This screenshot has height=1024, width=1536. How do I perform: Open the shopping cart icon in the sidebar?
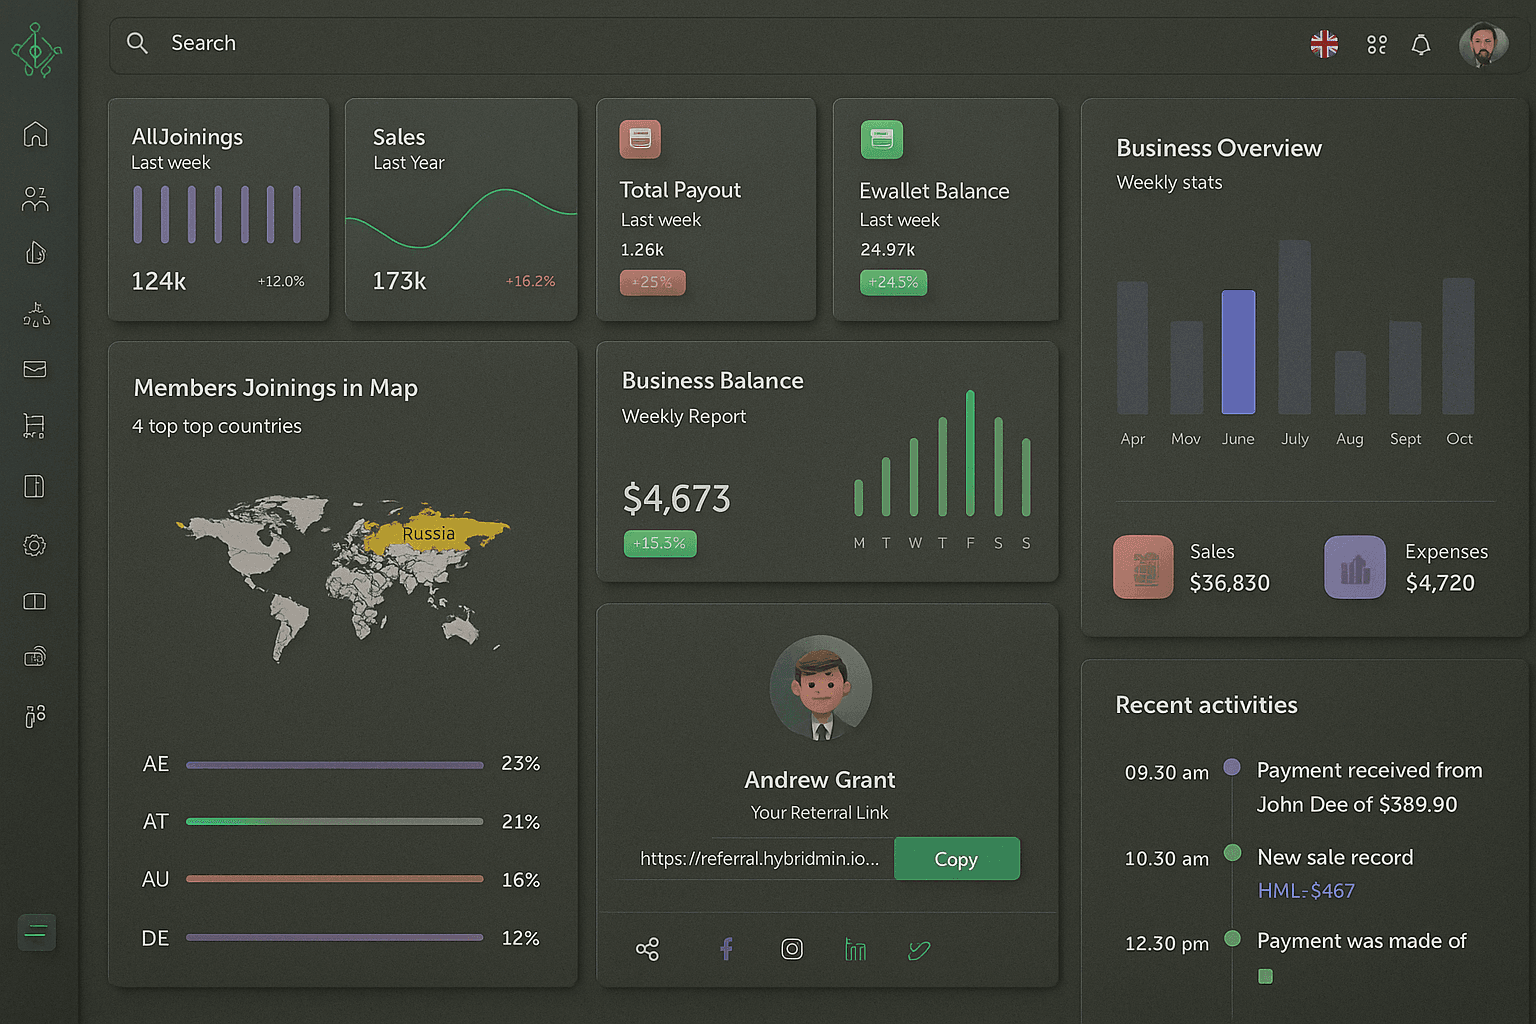[35, 426]
